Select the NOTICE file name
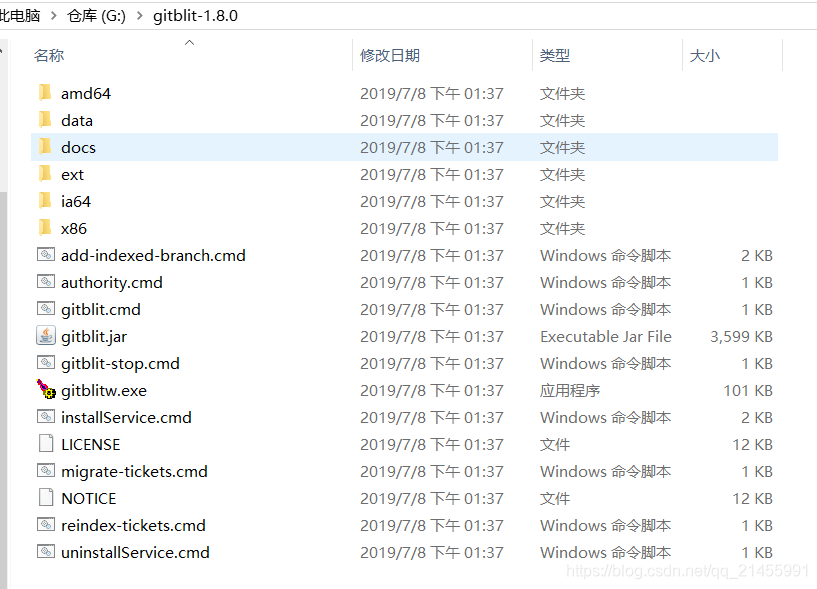This screenshot has width=817, height=589. click(x=89, y=499)
